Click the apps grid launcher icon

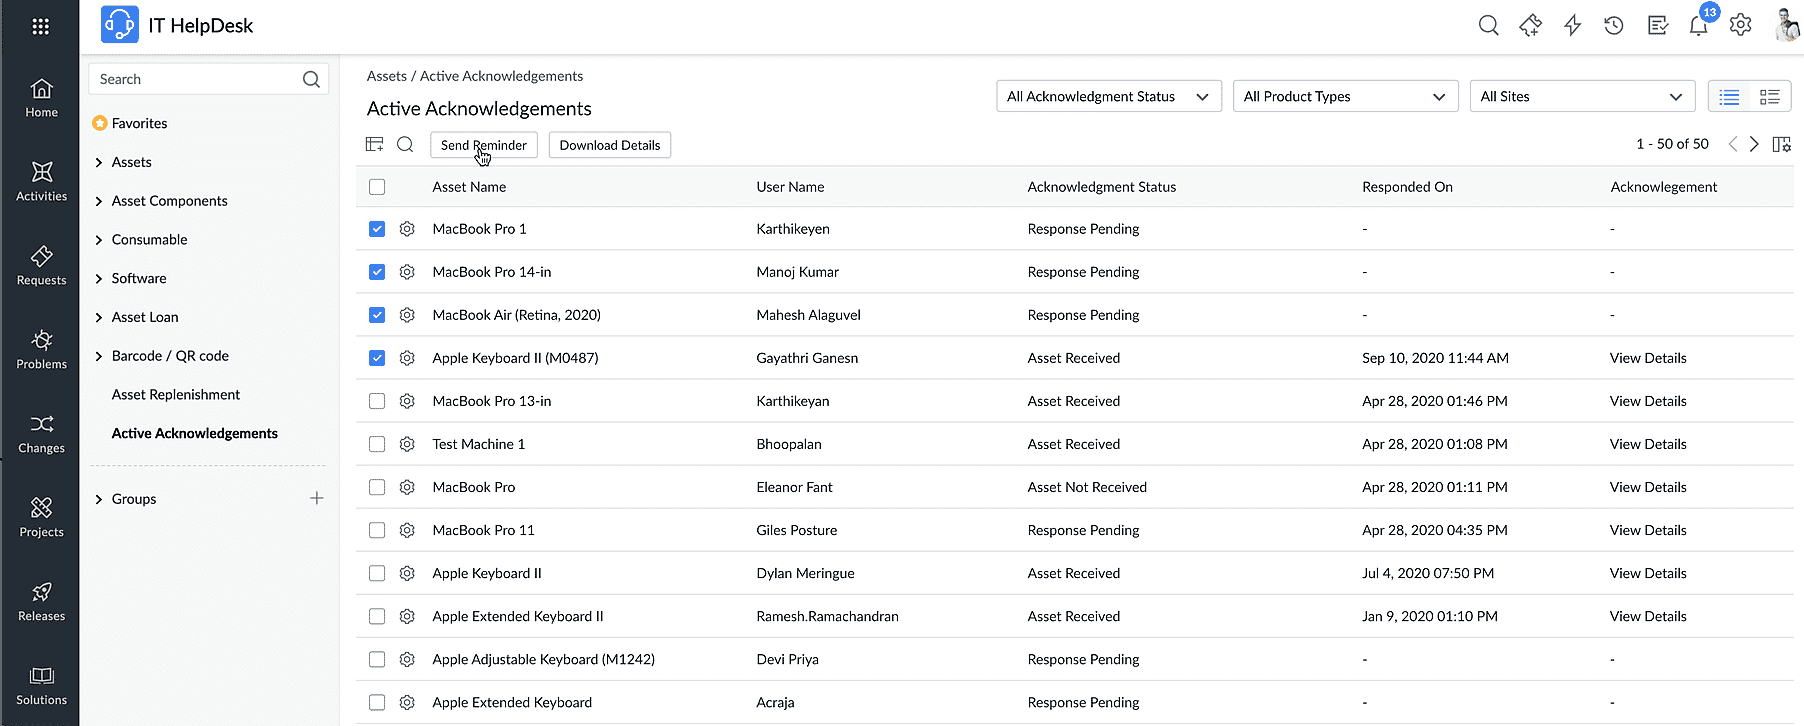pos(40,26)
